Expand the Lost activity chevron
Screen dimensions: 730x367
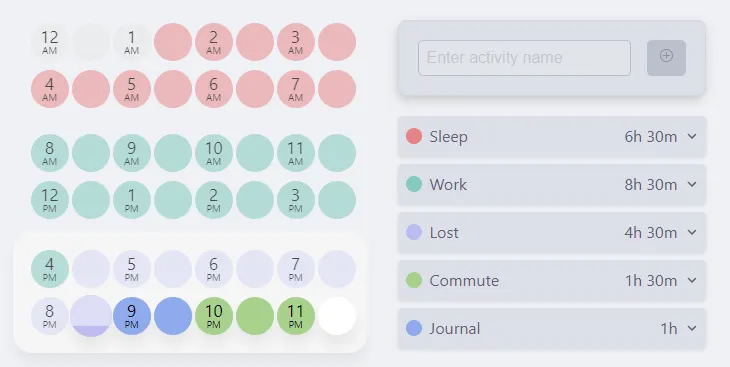(x=692, y=232)
